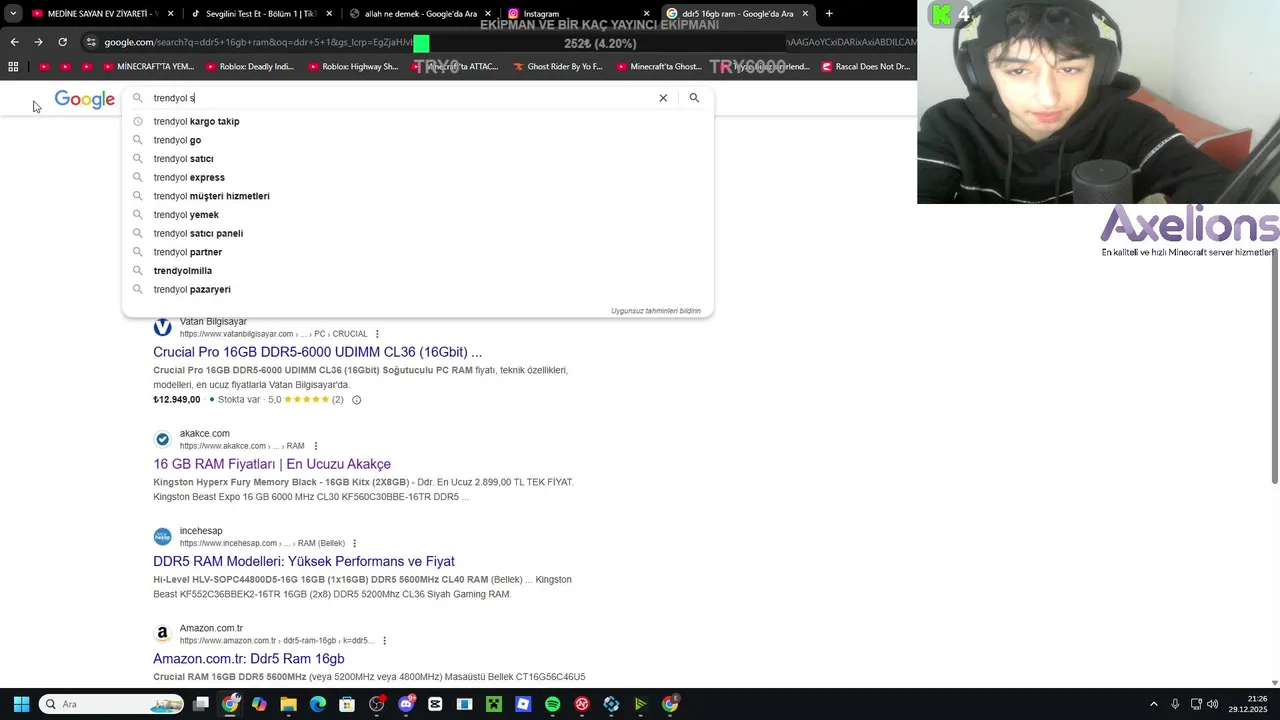Open the network icon in system tray
Screen dimensions: 1280x720
[1196, 704]
